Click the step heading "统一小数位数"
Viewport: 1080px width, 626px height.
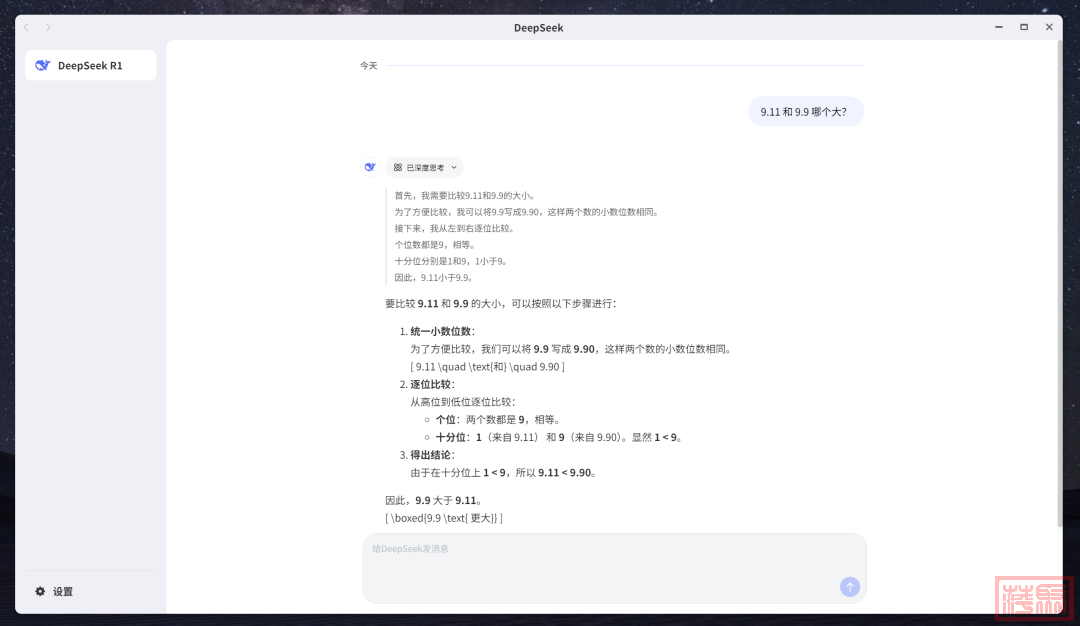(x=443, y=331)
